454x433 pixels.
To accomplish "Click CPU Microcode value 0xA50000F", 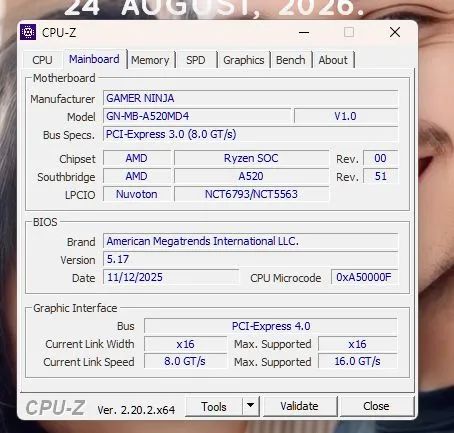I will (x=364, y=277).
